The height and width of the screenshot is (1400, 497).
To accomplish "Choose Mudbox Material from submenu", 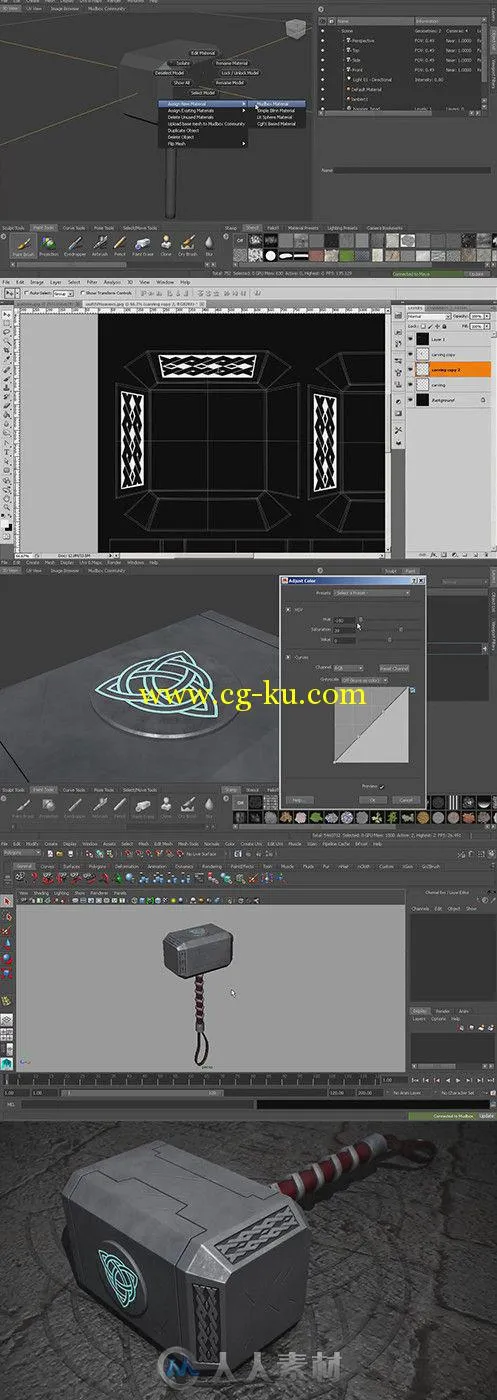I will (x=276, y=104).
